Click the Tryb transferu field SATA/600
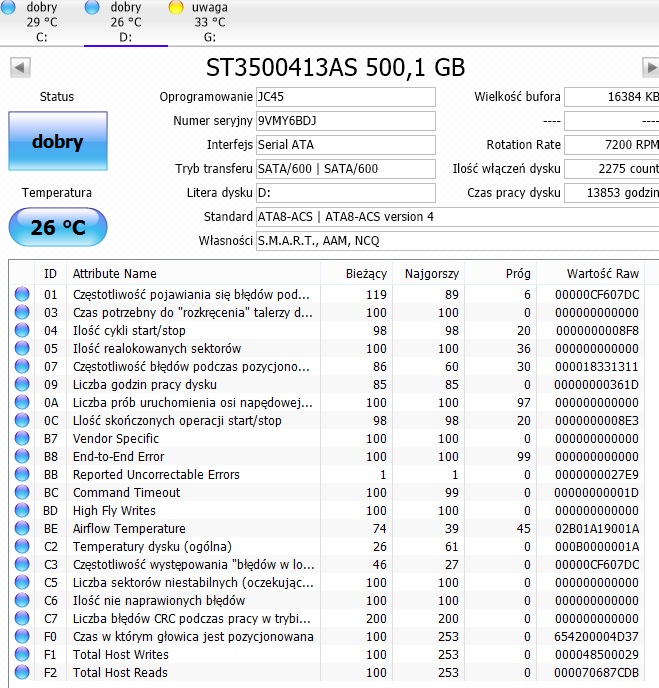 (346, 169)
